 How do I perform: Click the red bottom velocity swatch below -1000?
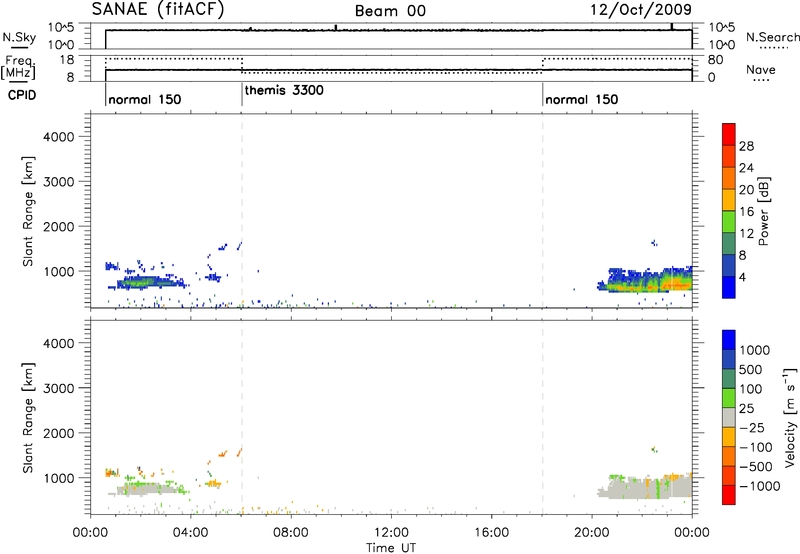(x=729, y=495)
